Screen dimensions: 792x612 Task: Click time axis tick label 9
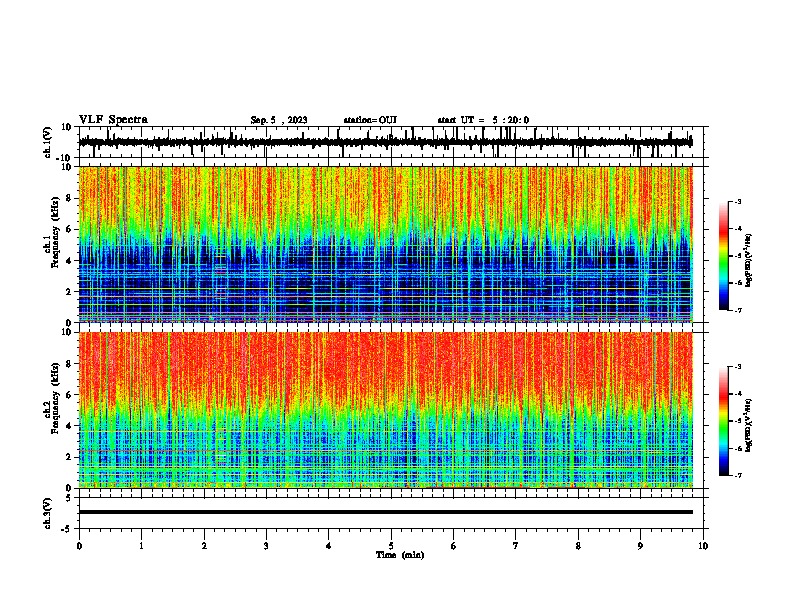point(640,546)
